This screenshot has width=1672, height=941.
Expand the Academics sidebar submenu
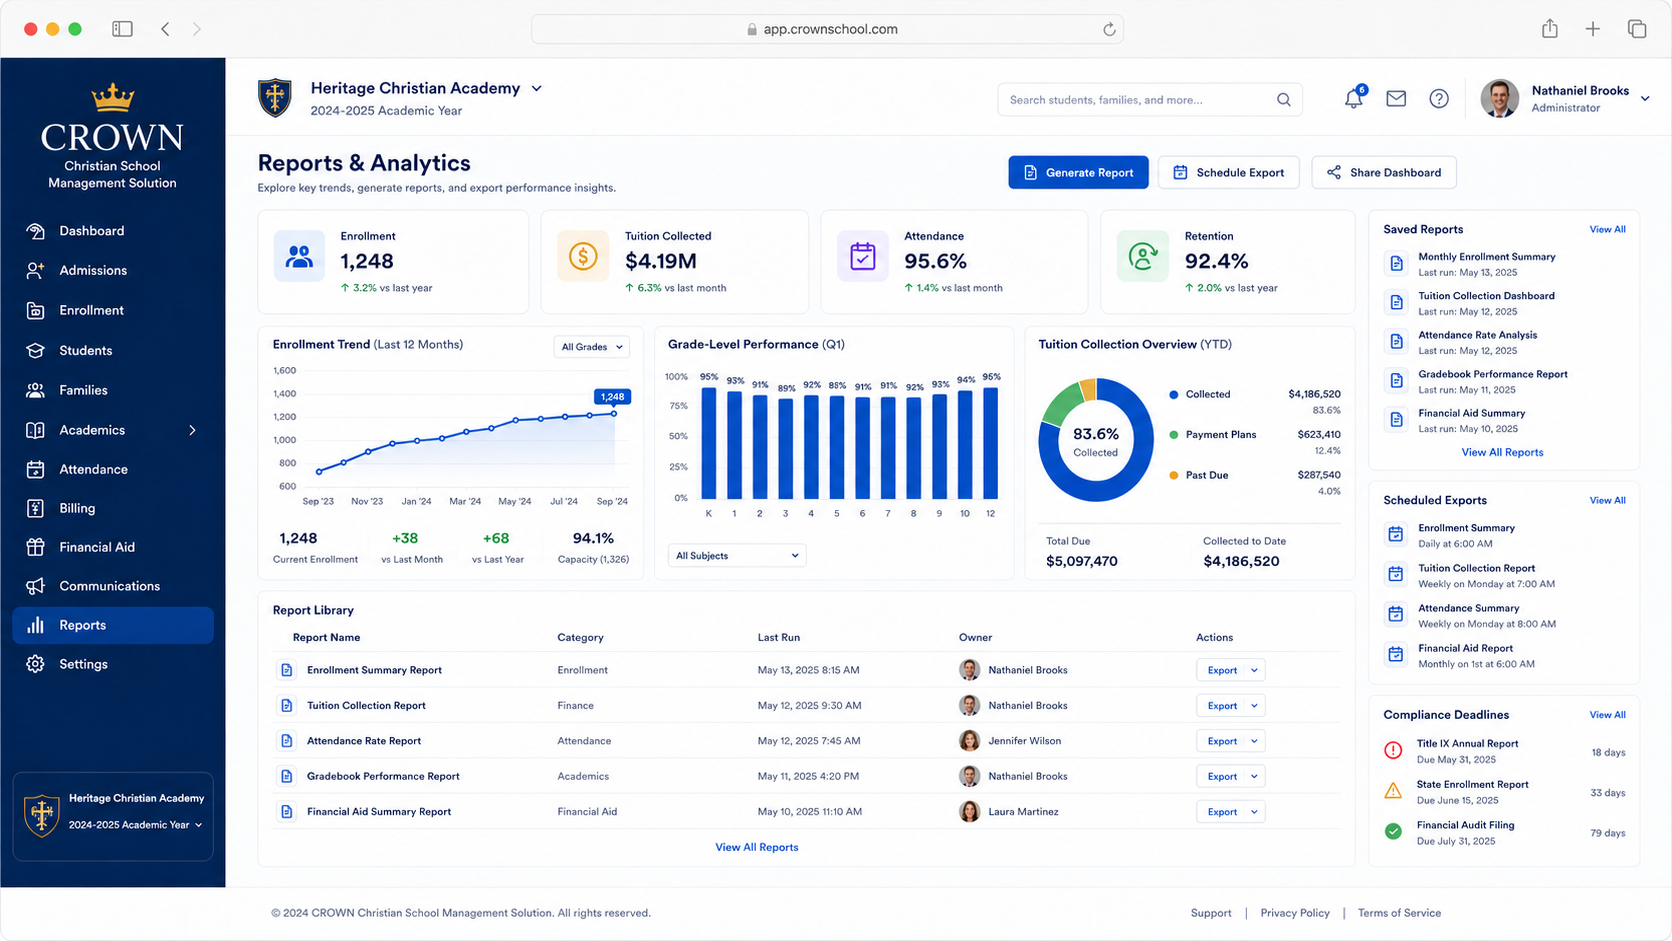(193, 430)
